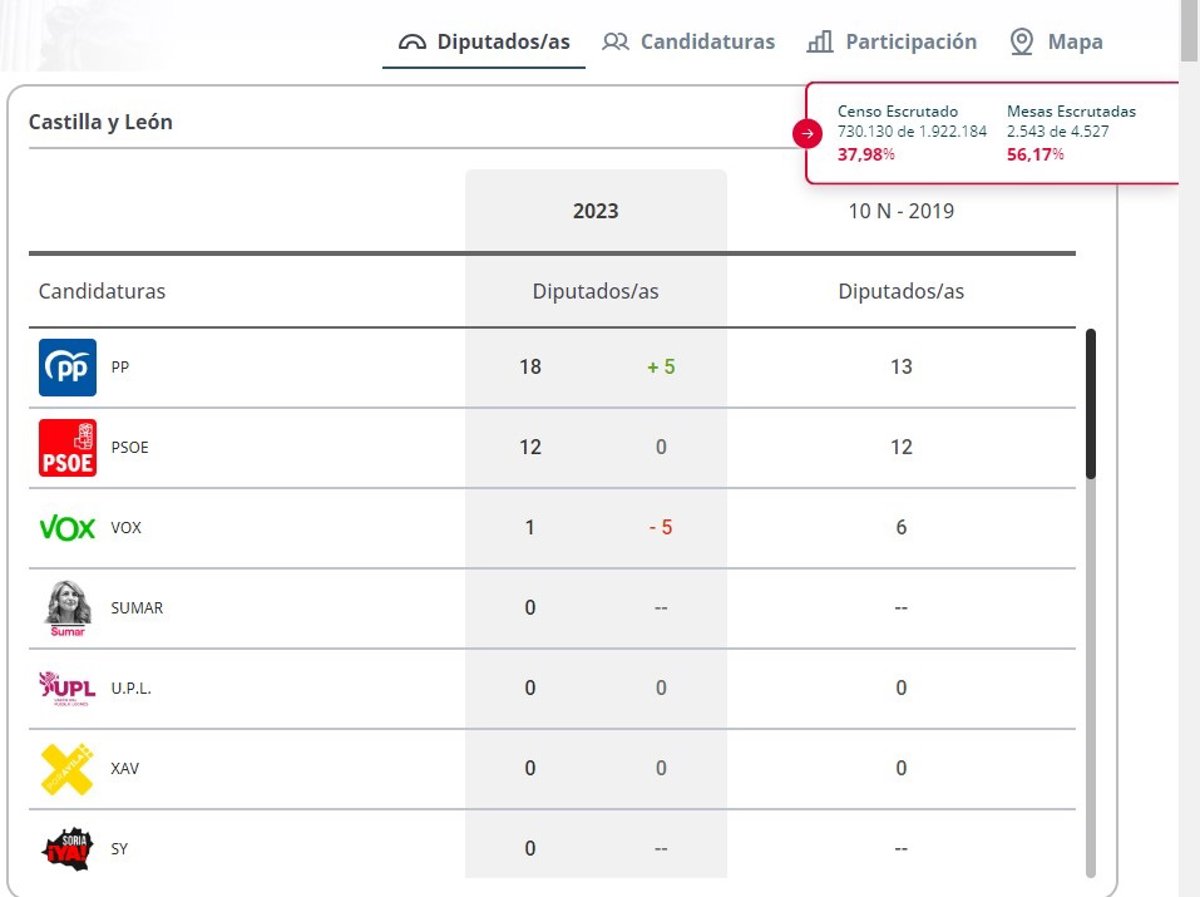Select the 10 N - 2019 column header
This screenshot has height=897, width=1200.
901,211
